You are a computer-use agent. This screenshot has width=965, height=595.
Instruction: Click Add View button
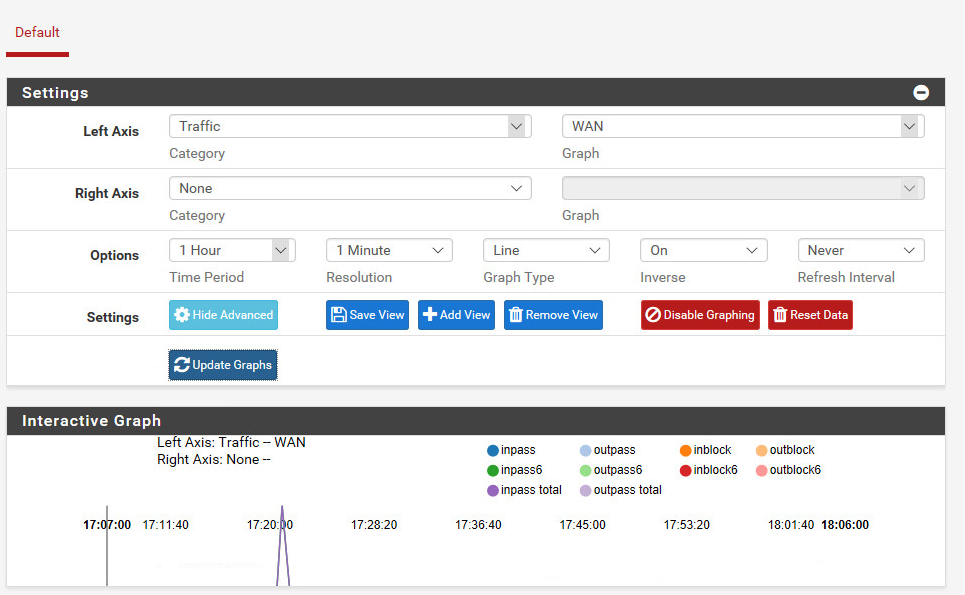tap(456, 315)
